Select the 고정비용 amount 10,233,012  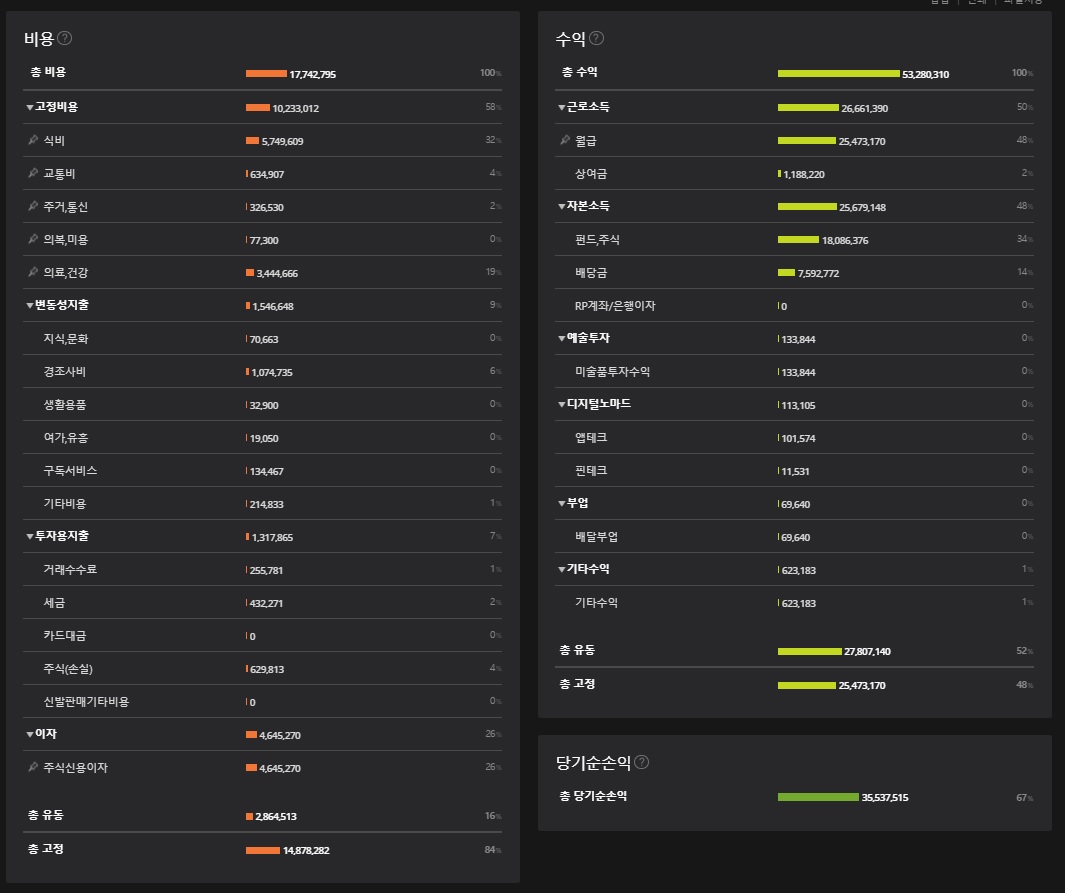click(295, 108)
